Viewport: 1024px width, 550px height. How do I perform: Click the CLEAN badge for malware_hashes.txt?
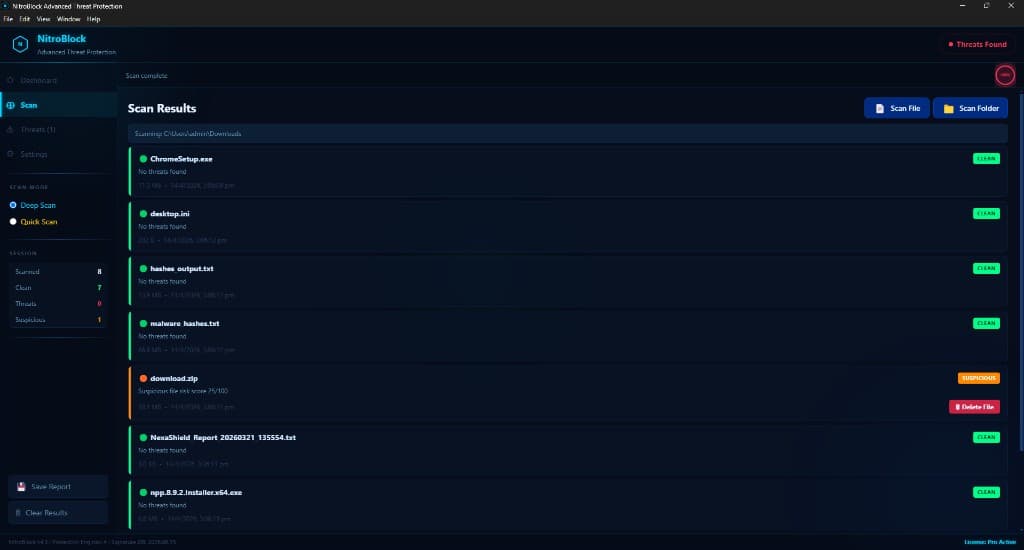986,323
